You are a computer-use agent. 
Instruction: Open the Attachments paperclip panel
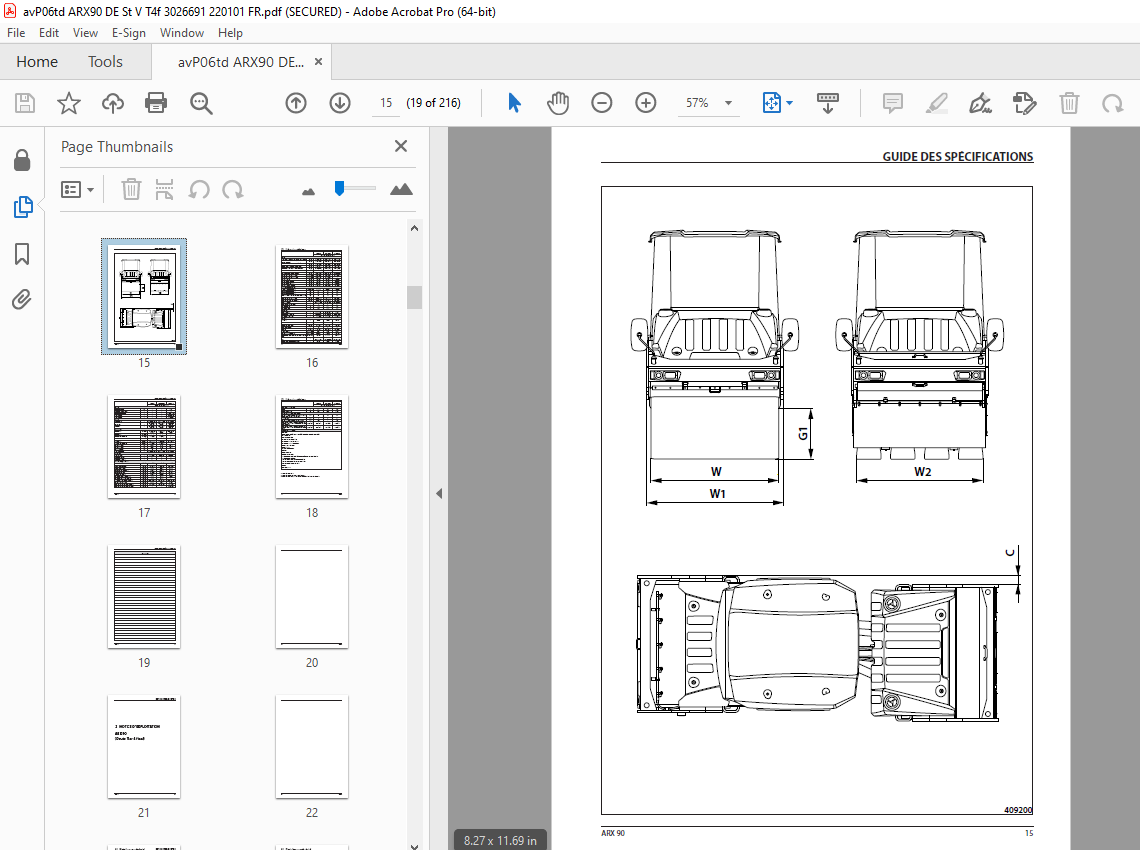tap(23, 299)
